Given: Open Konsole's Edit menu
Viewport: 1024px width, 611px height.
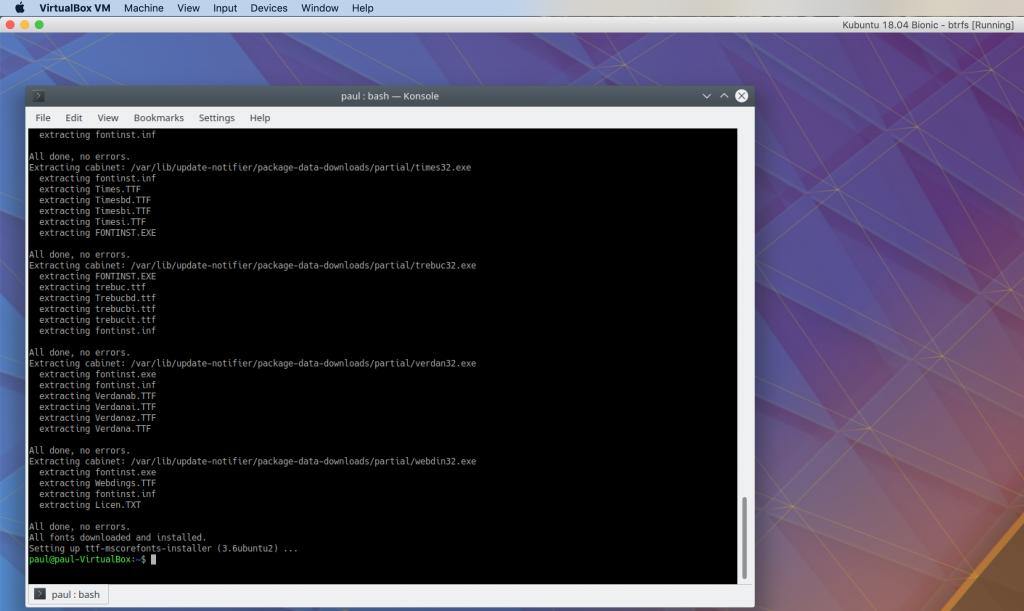Looking at the screenshot, I should [x=74, y=118].
